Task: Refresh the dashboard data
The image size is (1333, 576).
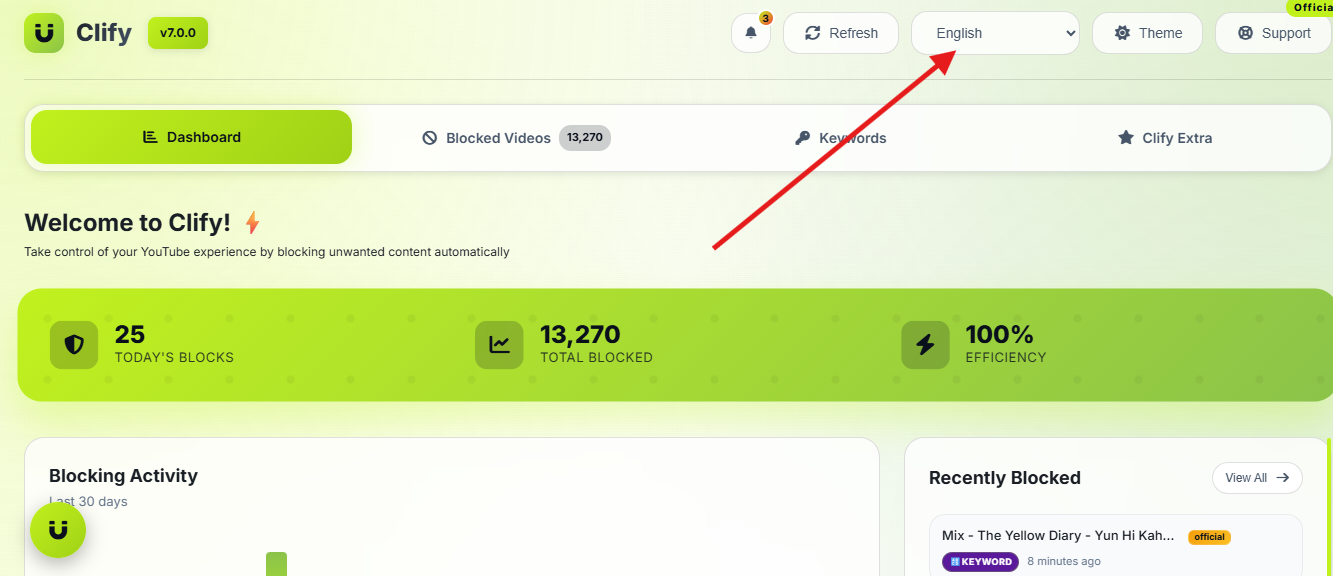Action: (x=841, y=33)
